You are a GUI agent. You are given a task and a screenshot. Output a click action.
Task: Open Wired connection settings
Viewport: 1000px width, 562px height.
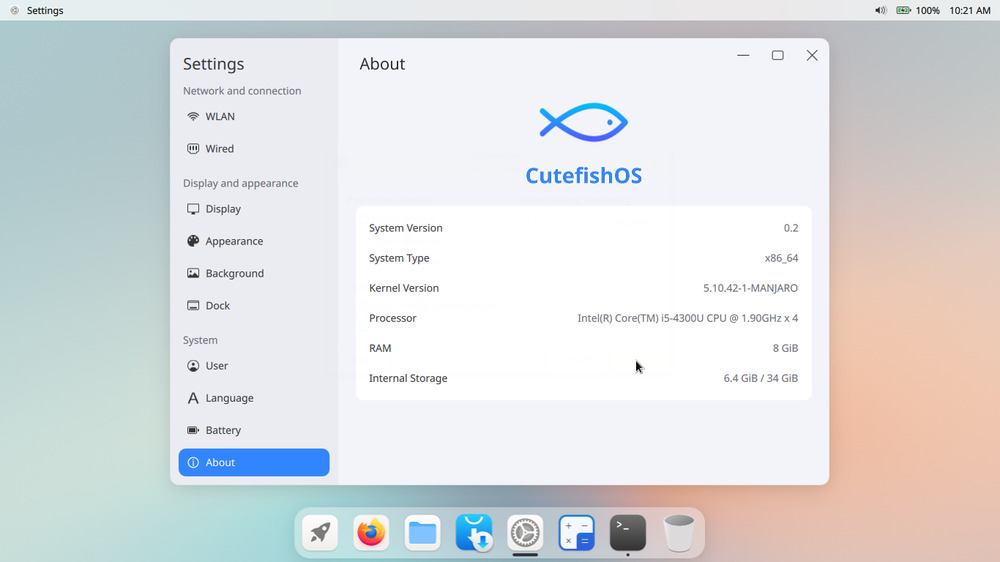254,149
